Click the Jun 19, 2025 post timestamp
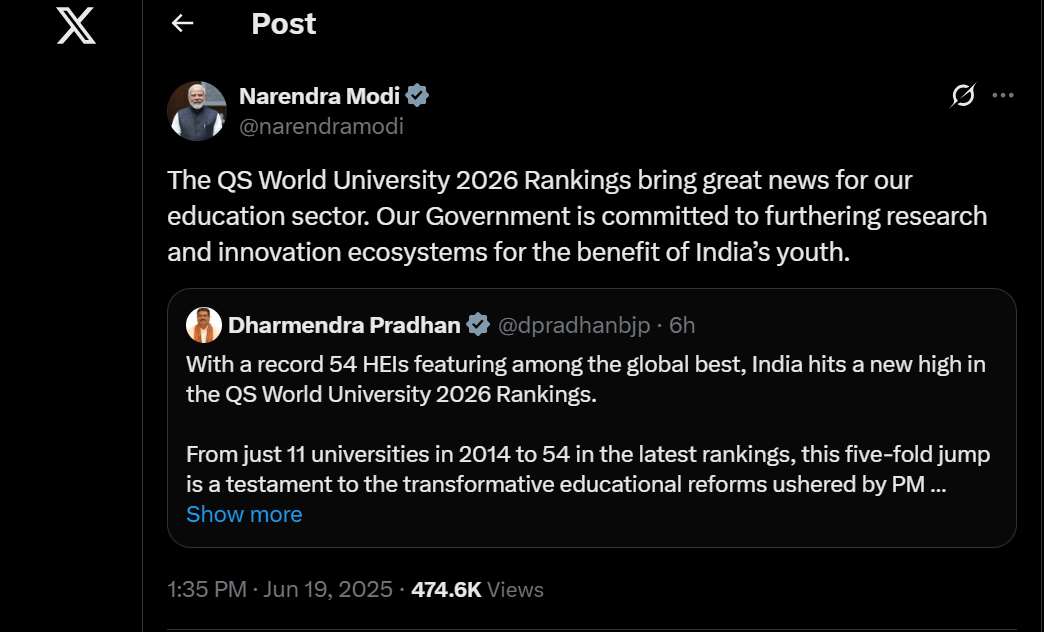The height and width of the screenshot is (632, 1044). pos(277,589)
